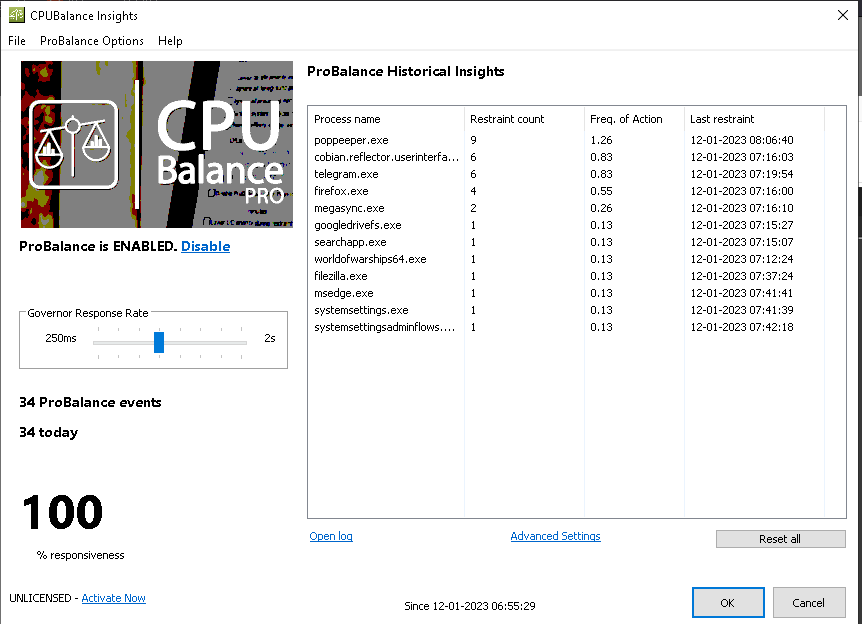Select the filezilla.exe row
This screenshot has width=862, height=624.
coord(566,277)
